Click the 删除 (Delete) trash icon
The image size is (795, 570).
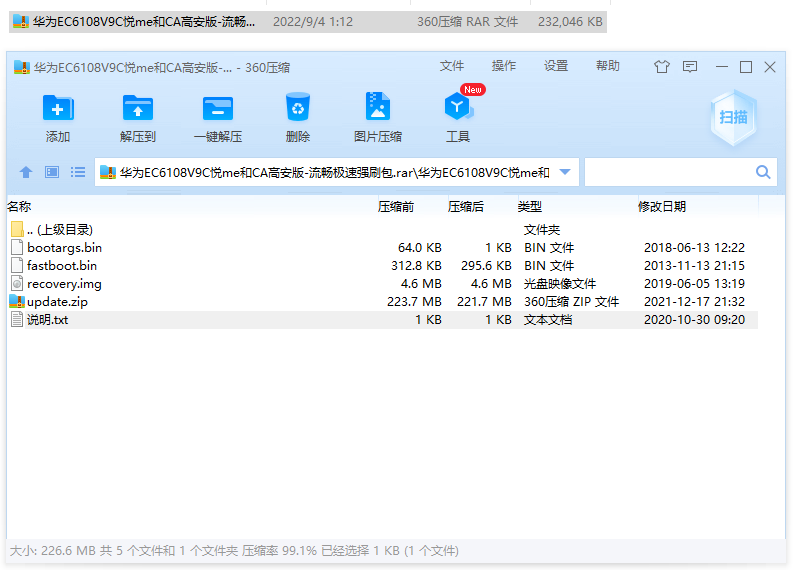[x=297, y=109]
